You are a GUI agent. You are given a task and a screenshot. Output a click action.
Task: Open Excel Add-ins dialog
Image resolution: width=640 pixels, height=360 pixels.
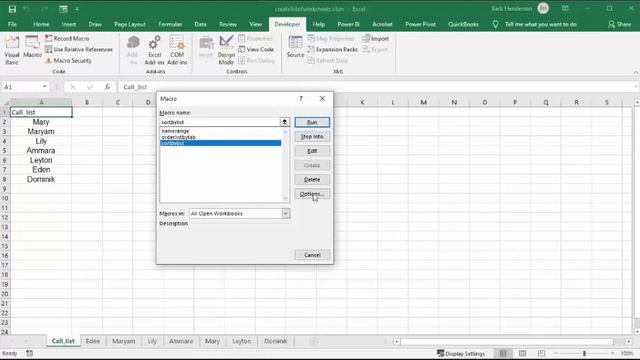pos(154,50)
